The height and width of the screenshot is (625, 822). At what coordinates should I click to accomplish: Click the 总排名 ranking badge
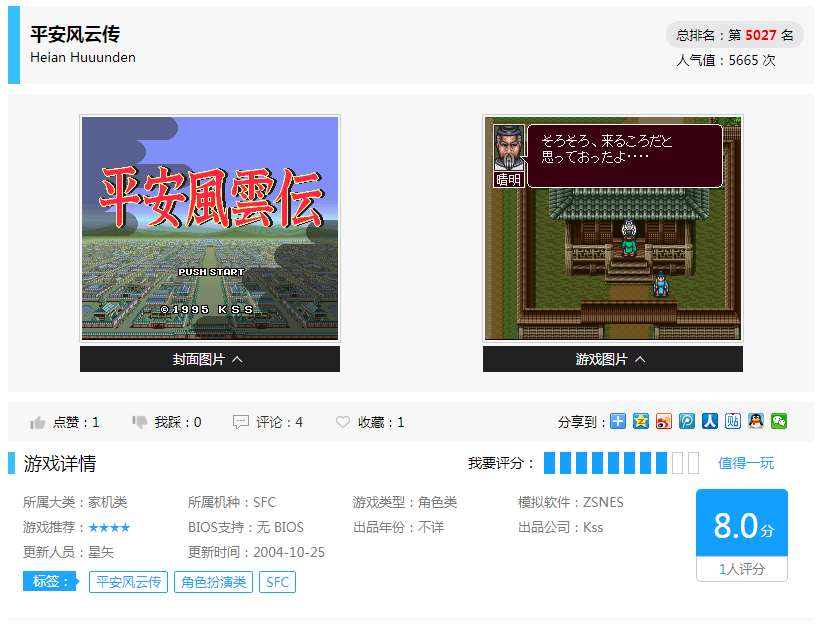tap(734, 35)
